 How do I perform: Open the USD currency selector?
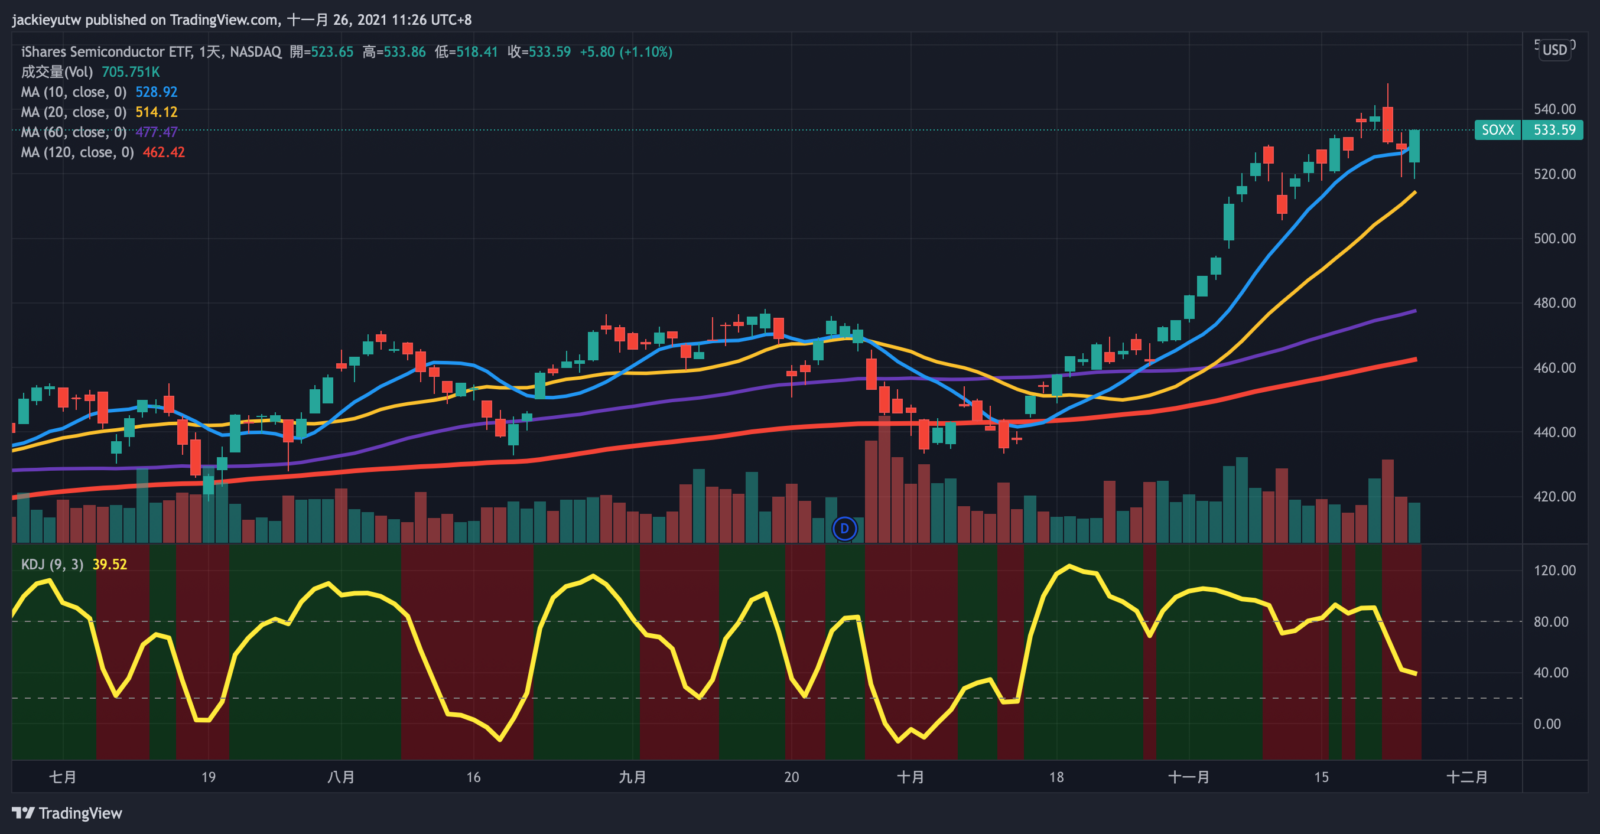pyautogui.click(x=1554, y=50)
